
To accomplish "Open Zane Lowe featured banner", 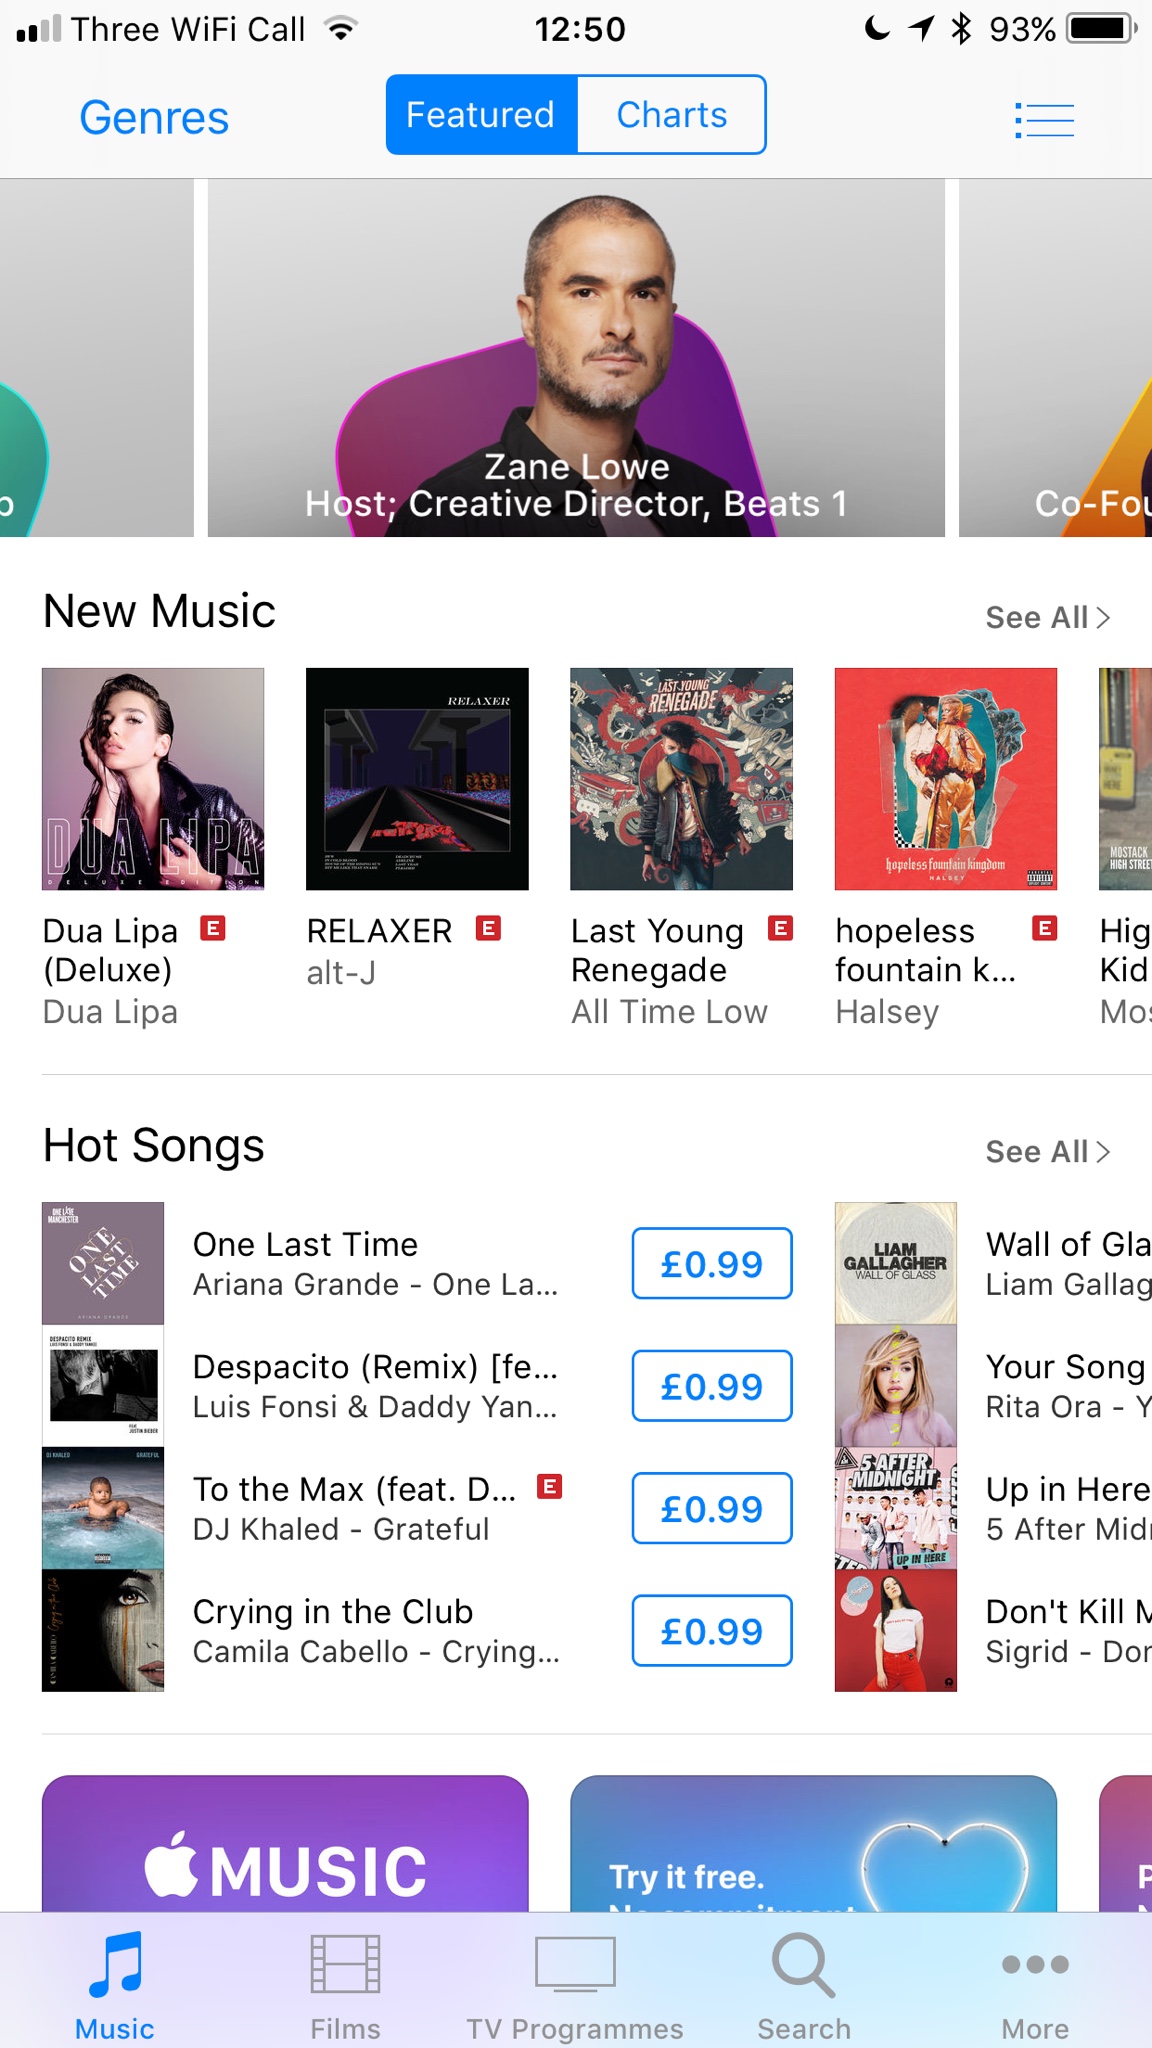I will 576,358.
